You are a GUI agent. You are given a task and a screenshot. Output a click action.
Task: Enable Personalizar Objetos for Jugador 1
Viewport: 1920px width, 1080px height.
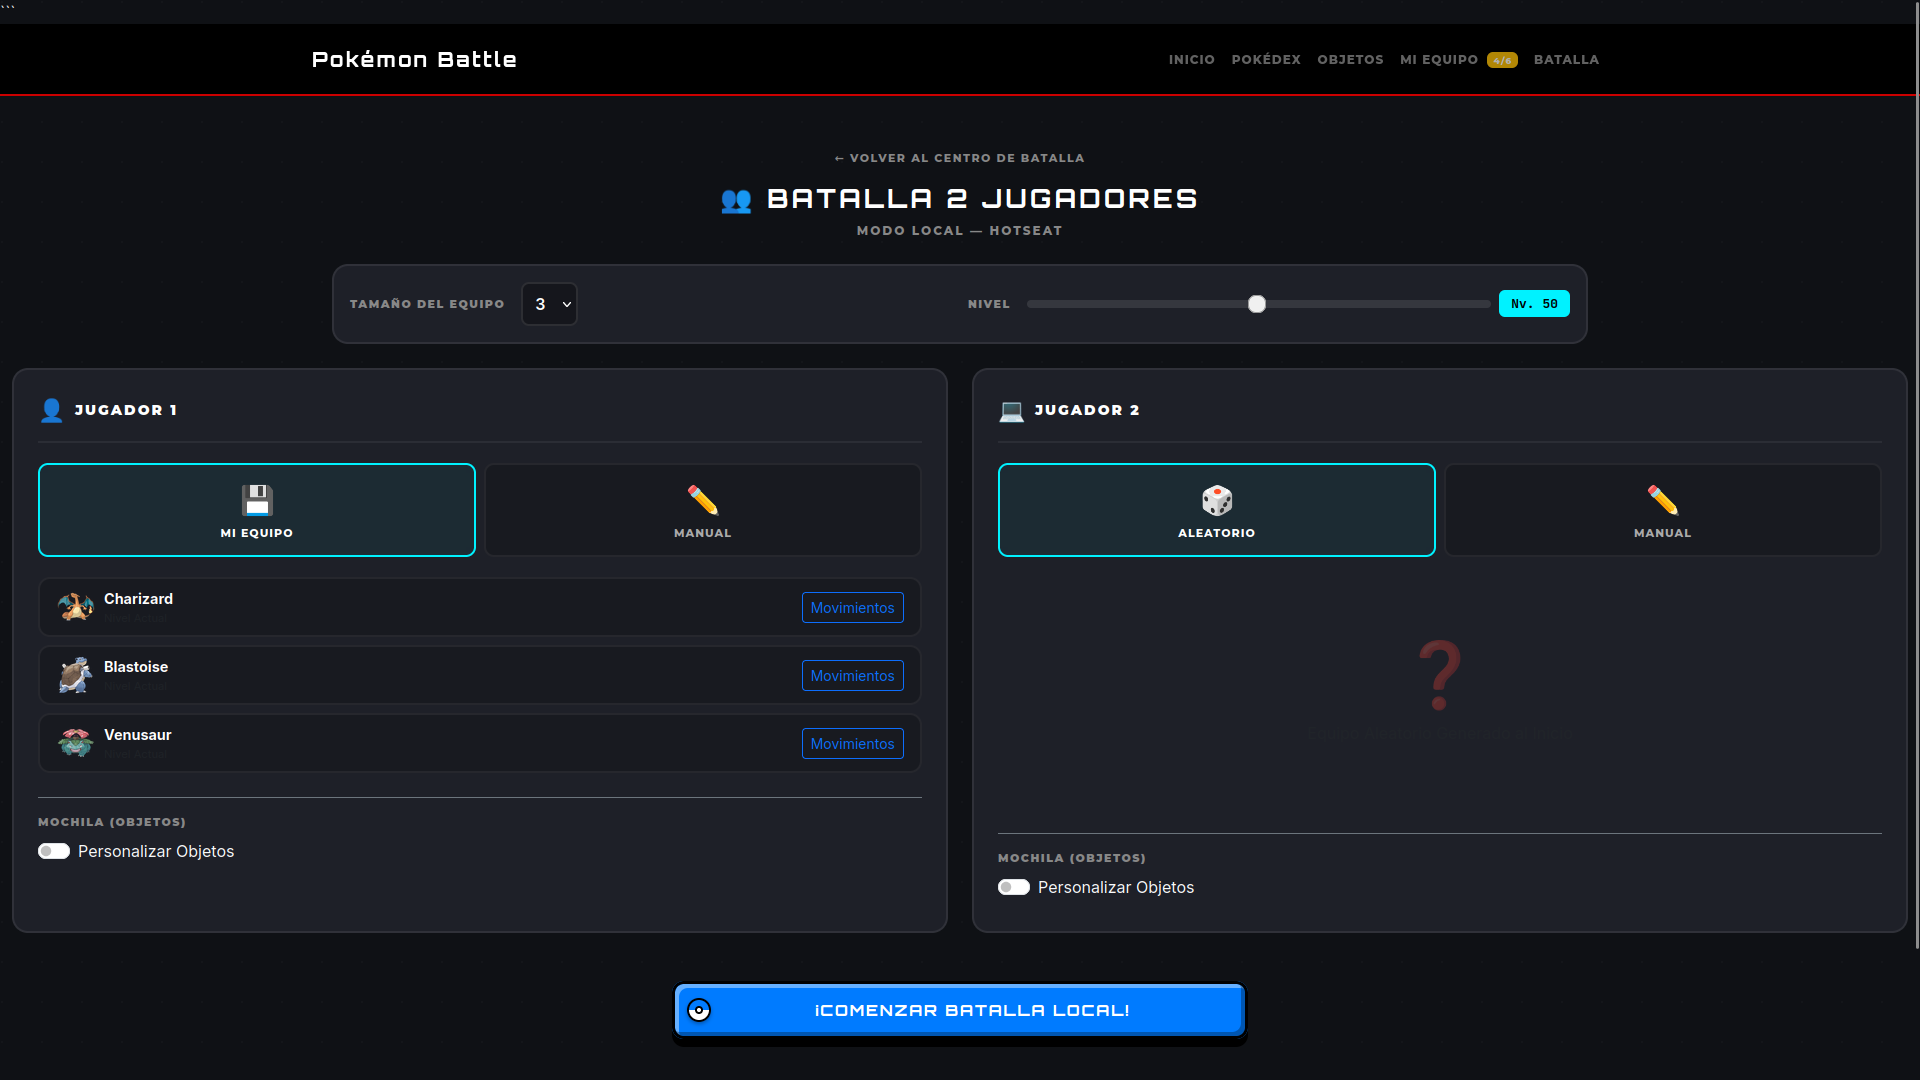pyautogui.click(x=54, y=851)
